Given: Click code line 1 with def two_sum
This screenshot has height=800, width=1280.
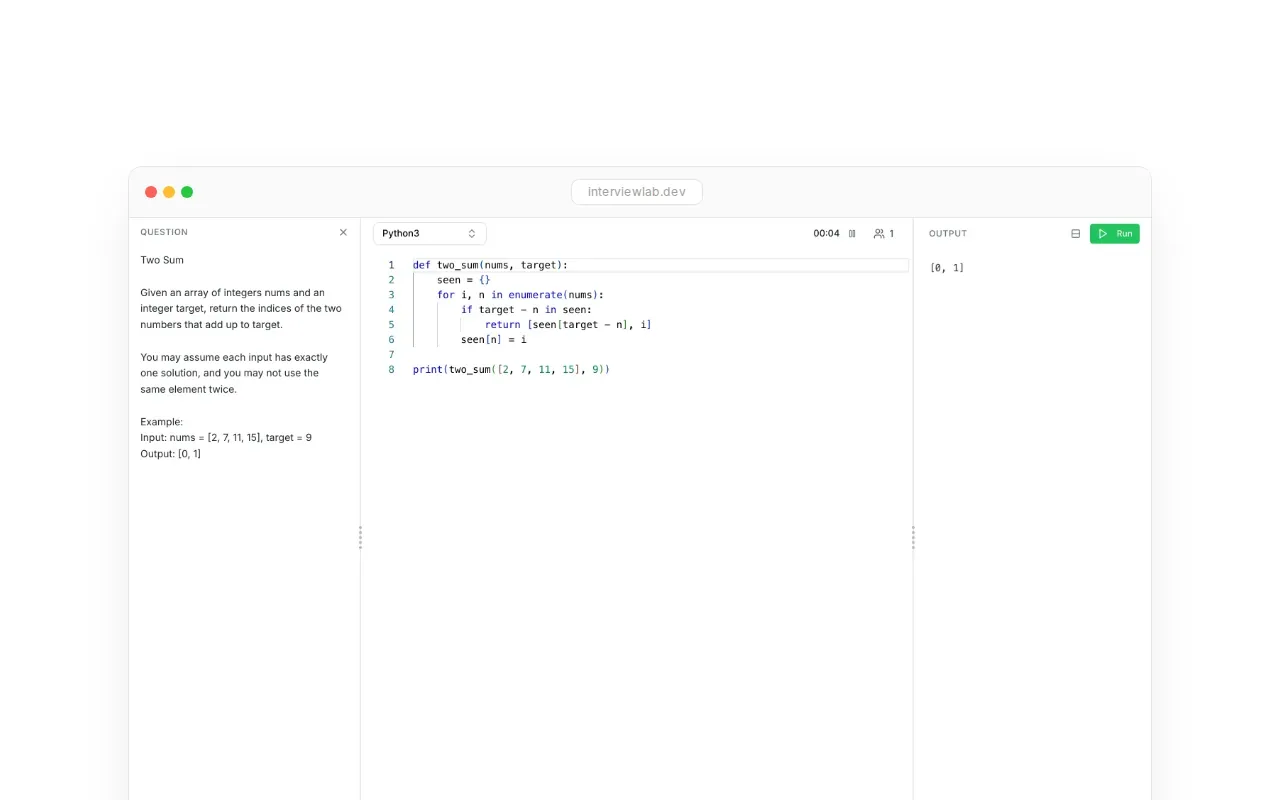Looking at the screenshot, I should pos(490,265).
